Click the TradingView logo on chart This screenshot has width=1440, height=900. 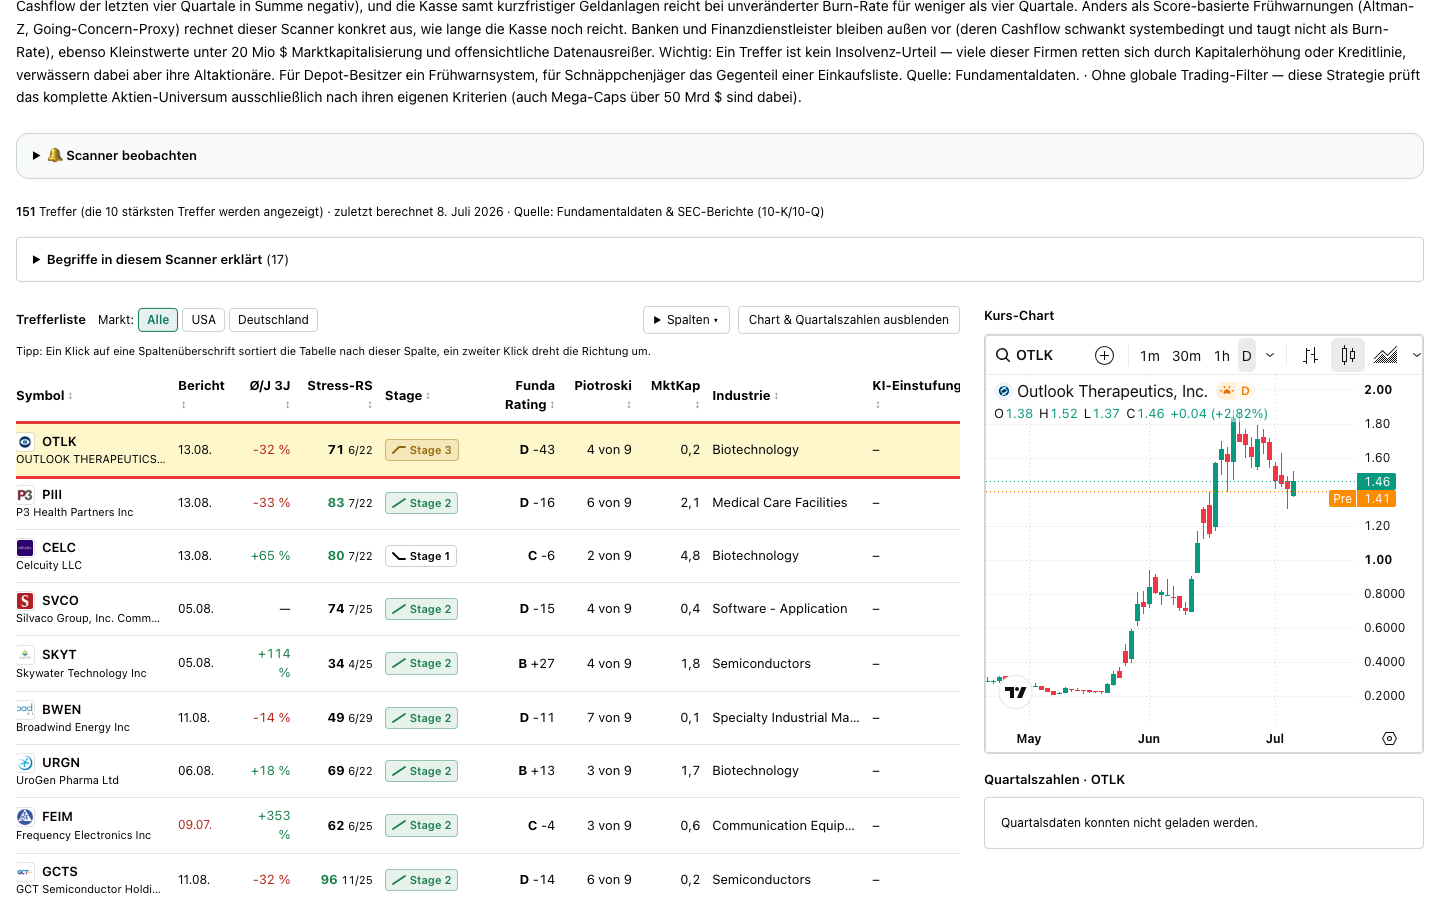(x=1016, y=691)
